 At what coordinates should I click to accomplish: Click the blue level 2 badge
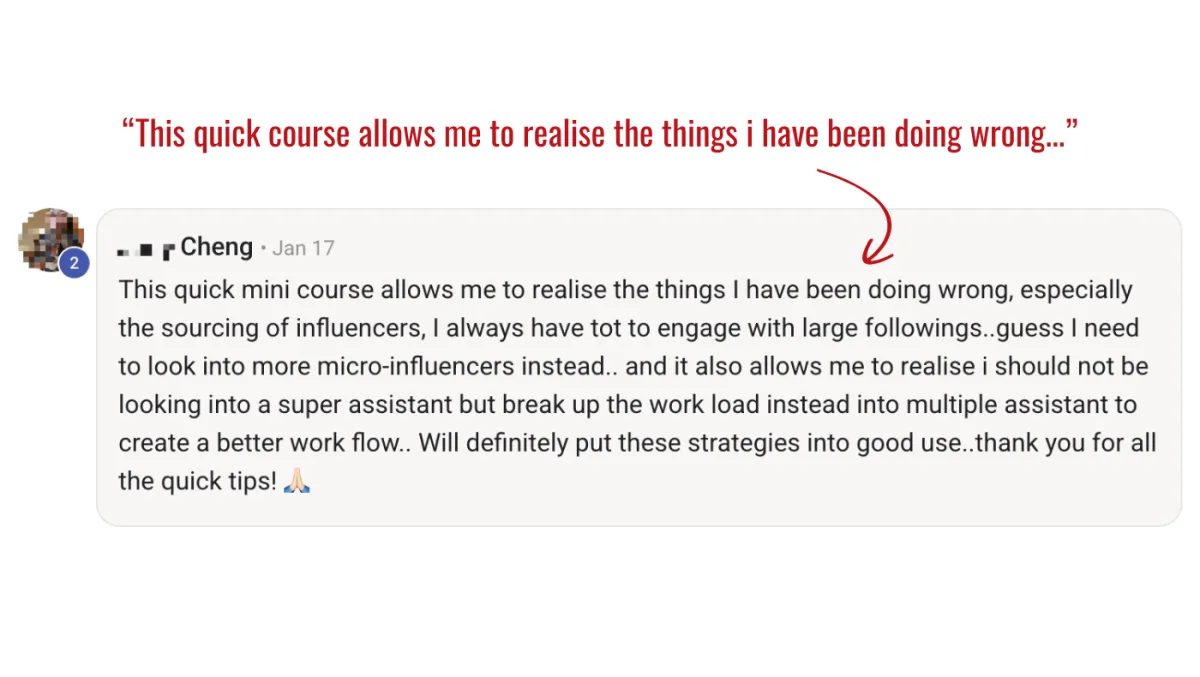click(74, 265)
